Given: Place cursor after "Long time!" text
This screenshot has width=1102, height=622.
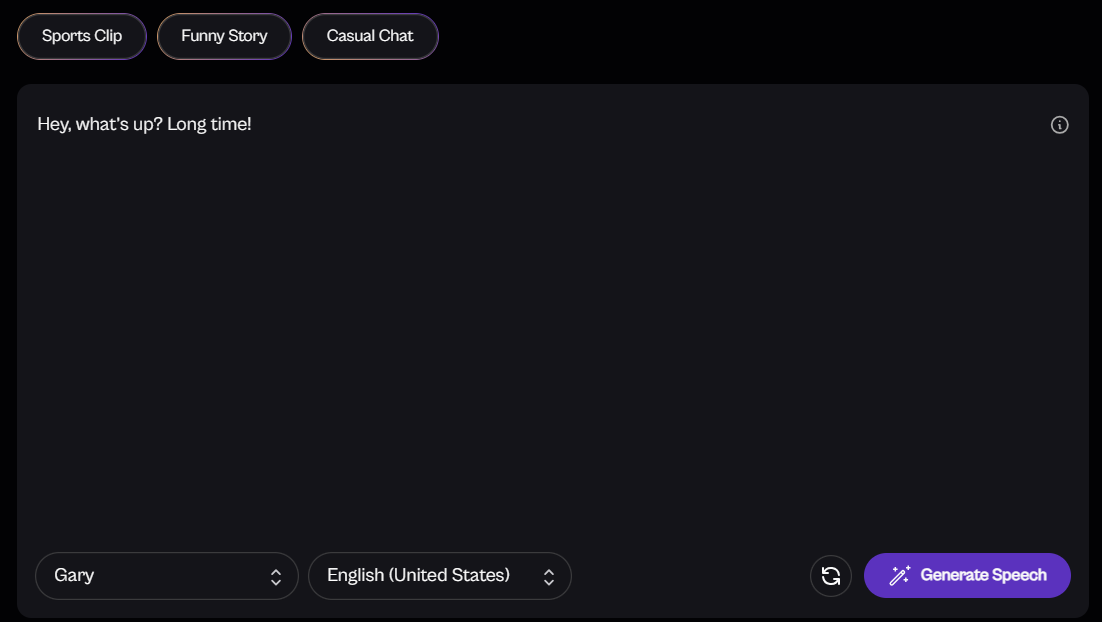Looking at the screenshot, I should [x=253, y=125].
